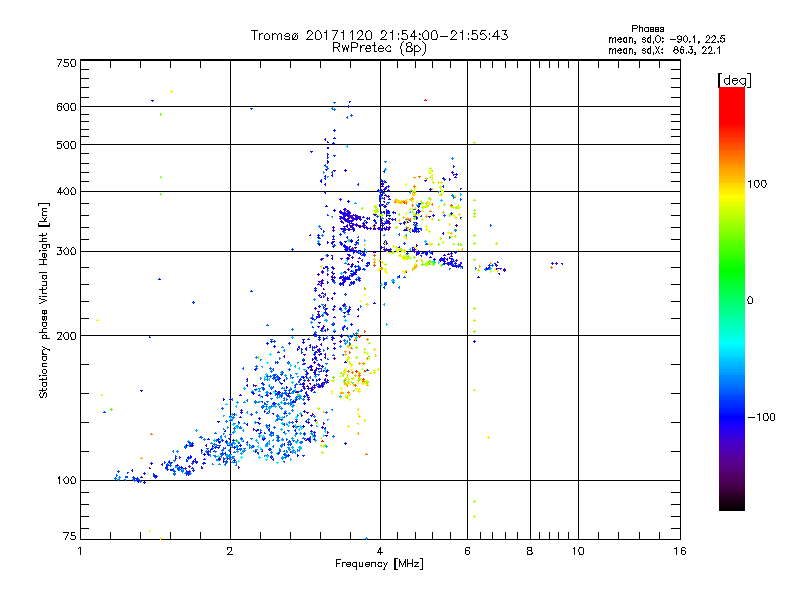Click the '750' virtual height axis label
Screen dimensions: 800x600
66,63
